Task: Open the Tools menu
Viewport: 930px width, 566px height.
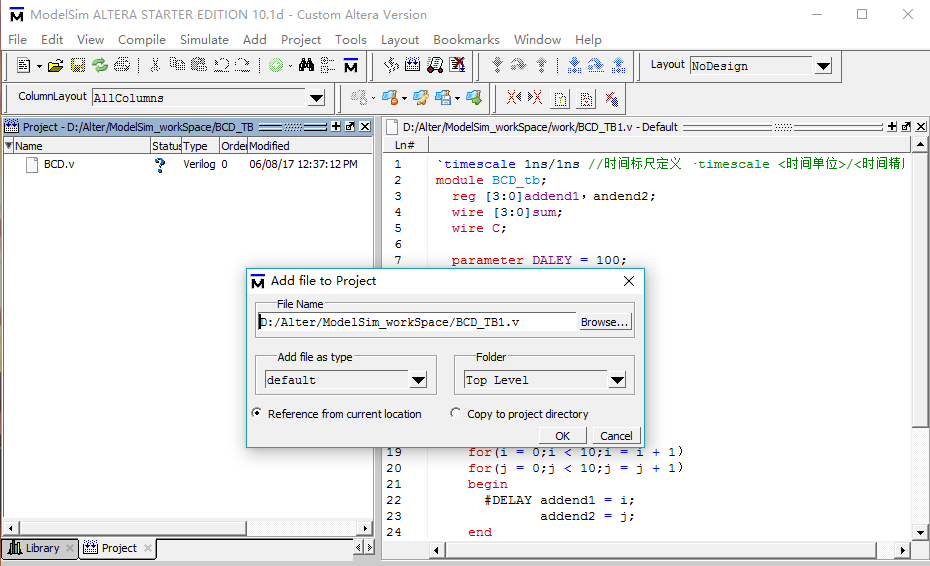Action: coord(351,39)
